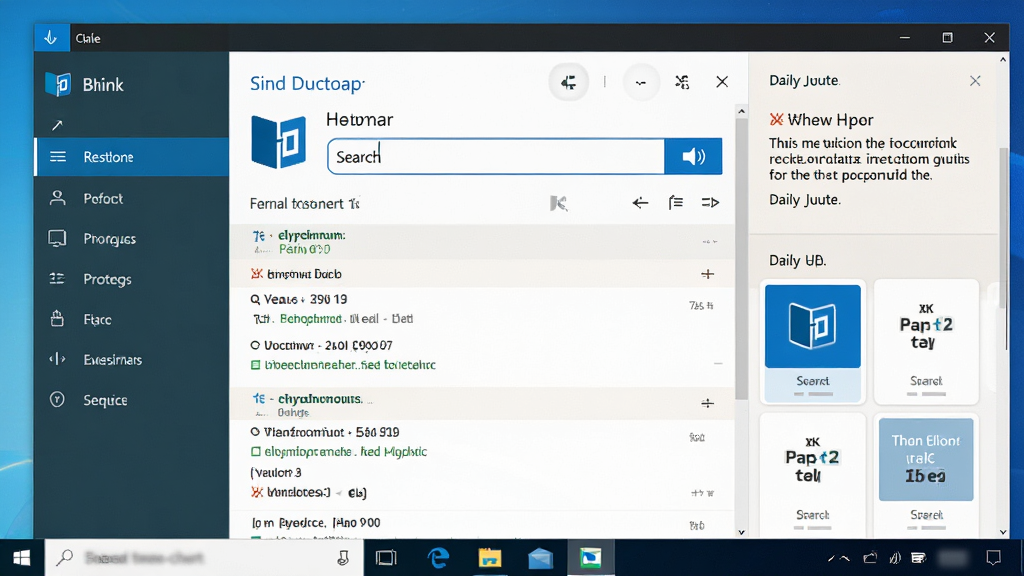Click the round arrows button beside Sind Ductoap

click(569, 82)
